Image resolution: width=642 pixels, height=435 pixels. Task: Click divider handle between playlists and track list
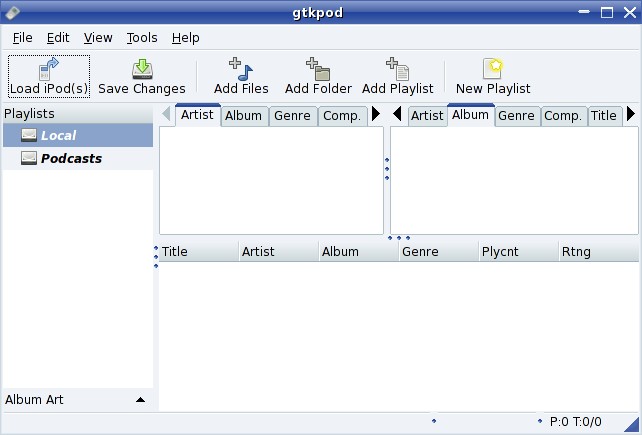tap(156, 257)
